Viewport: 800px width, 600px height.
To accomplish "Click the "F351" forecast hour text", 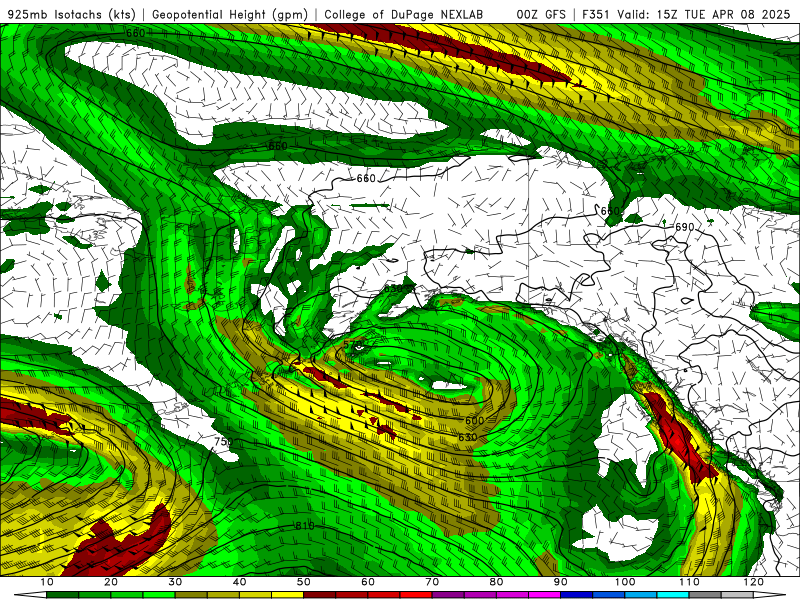I will (x=596, y=14).
